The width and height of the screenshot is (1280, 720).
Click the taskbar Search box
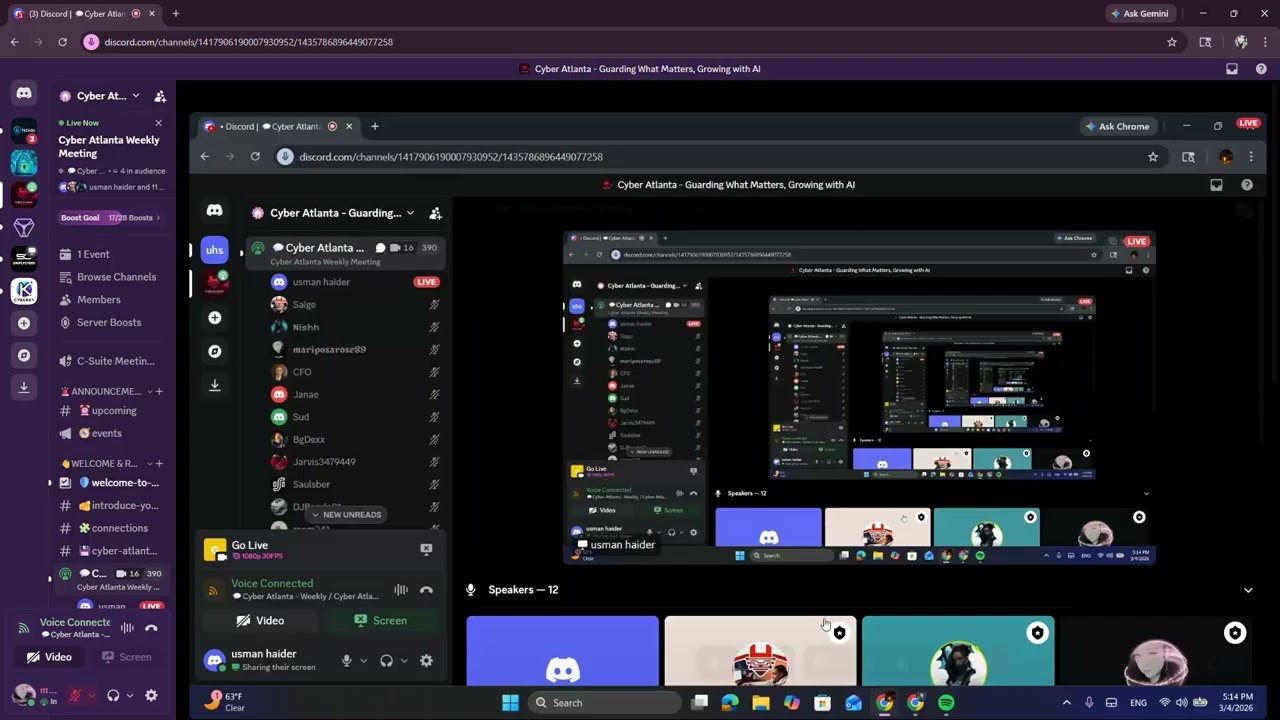[x=604, y=703]
